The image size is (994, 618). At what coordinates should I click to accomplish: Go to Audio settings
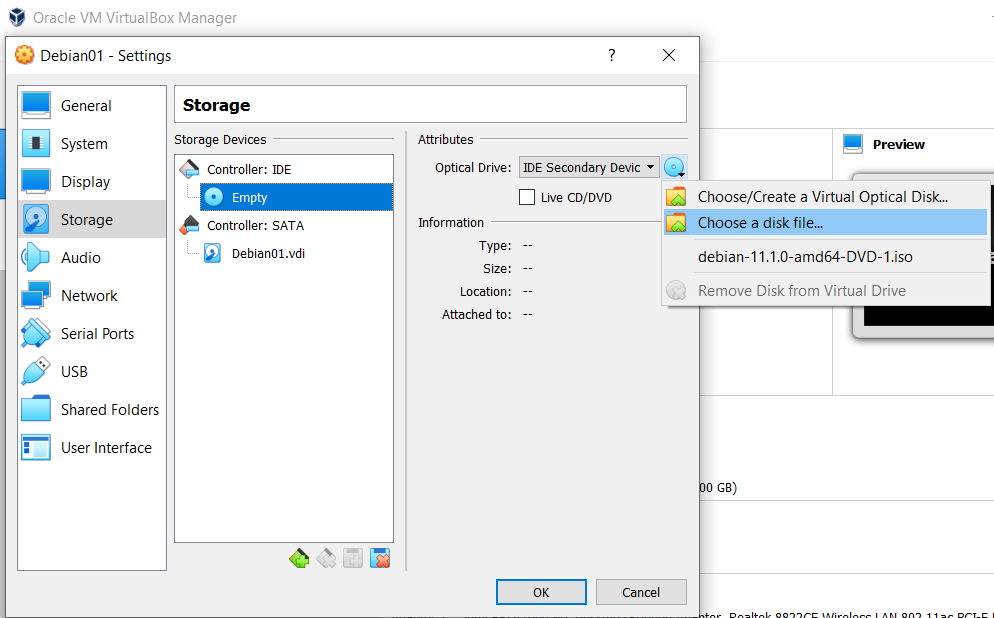pos(92,257)
